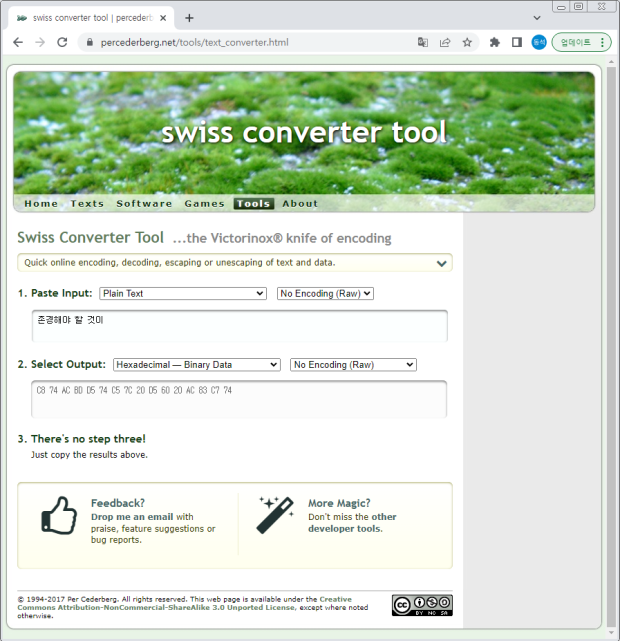
Task: Open the Plain Text input format dropdown
Action: 183,294
